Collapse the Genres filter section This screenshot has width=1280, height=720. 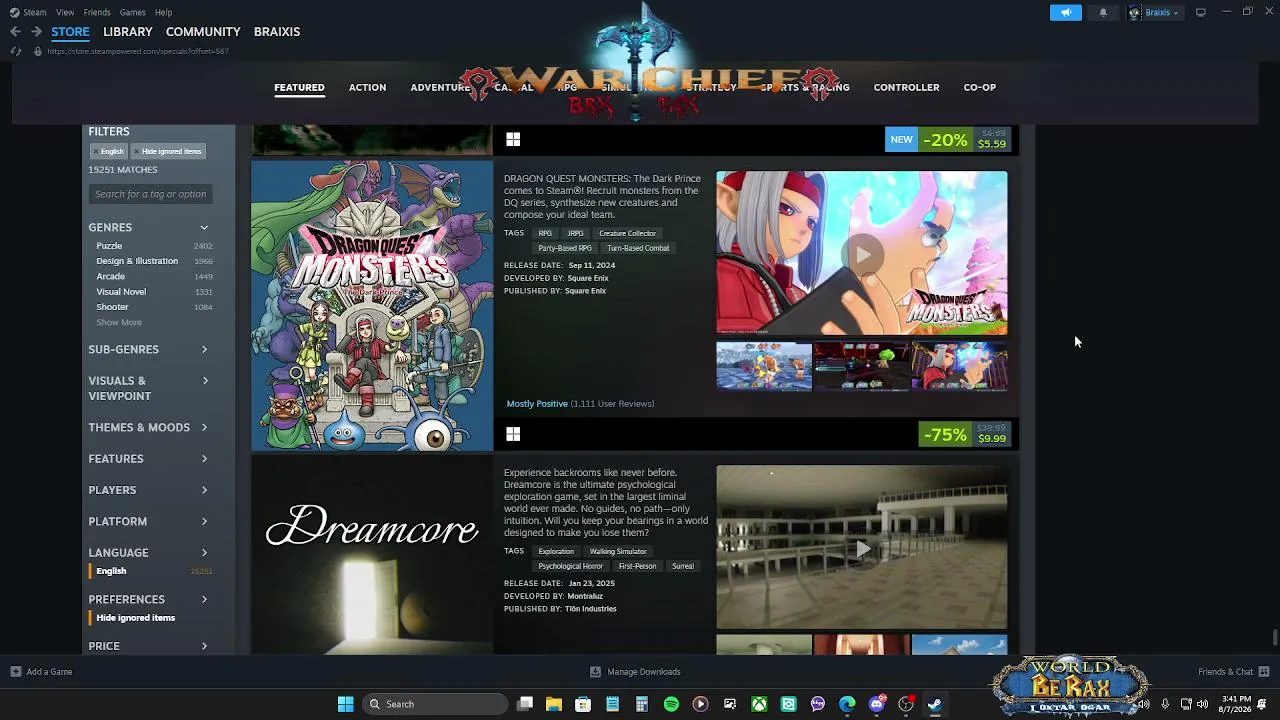(x=149, y=228)
